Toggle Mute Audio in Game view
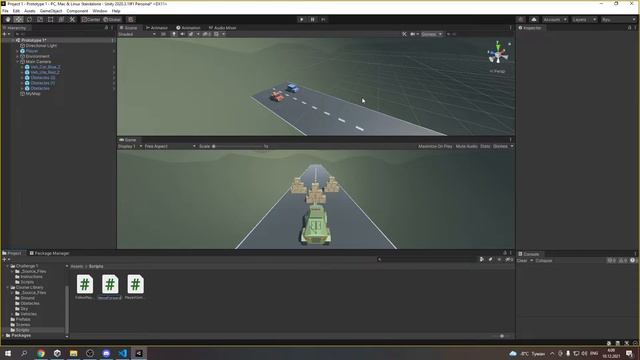 tap(467, 146)
